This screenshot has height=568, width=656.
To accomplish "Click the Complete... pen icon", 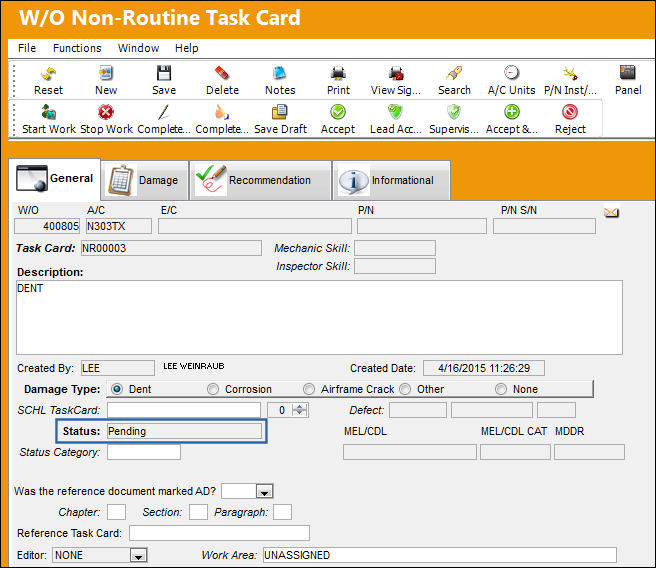I will pyautogui.click(x=164, y=112).
